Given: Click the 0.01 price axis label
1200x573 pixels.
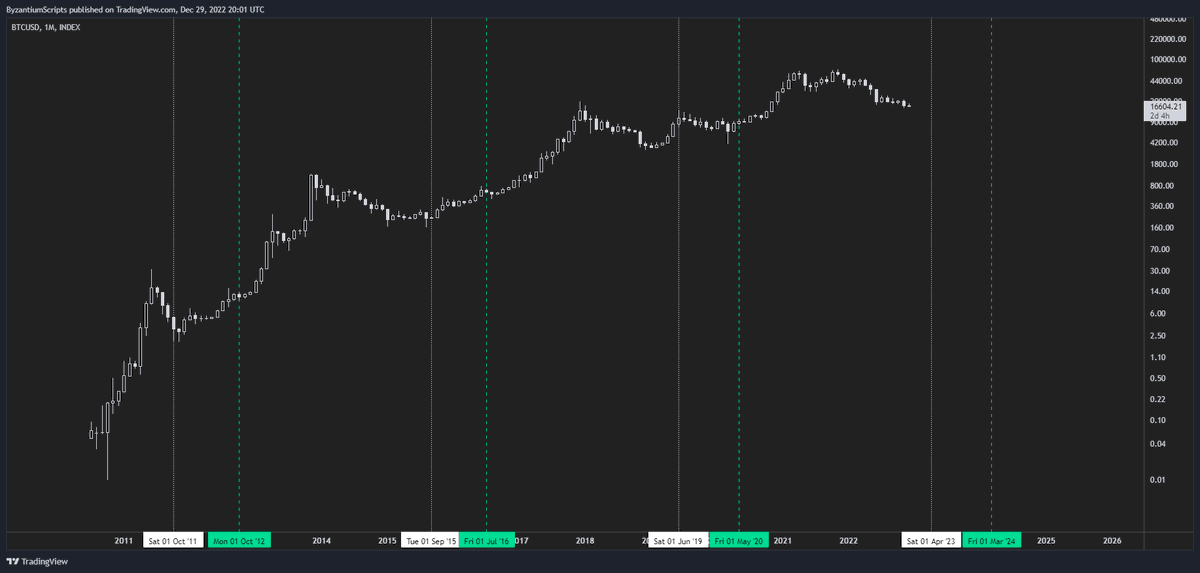Looking at the screenshot, I should point(1158,480).
